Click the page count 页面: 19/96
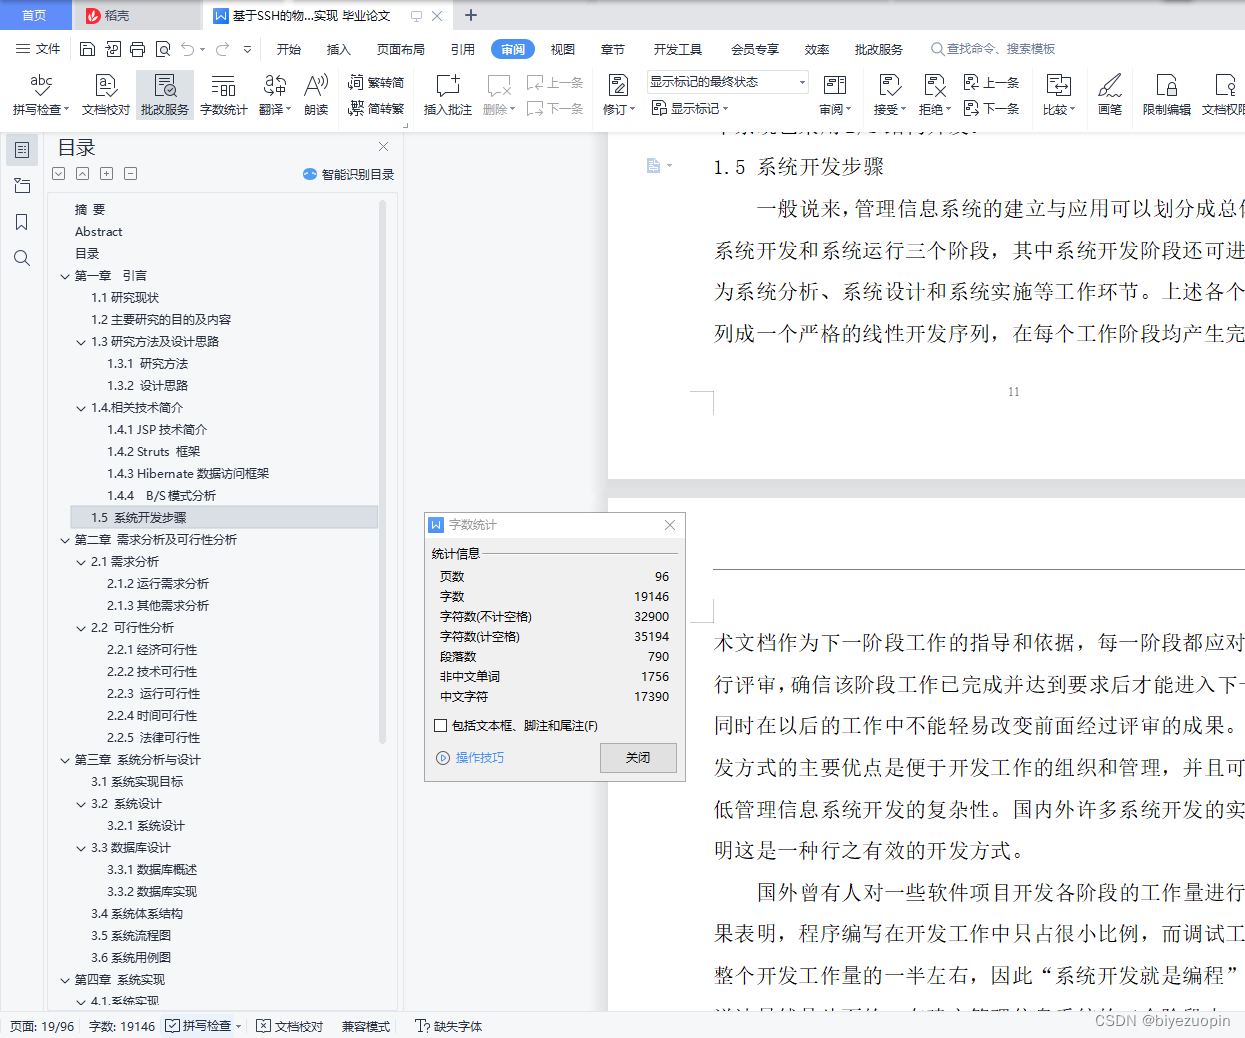This screenshot has height=1038, width=1245. pos(42,1026)
